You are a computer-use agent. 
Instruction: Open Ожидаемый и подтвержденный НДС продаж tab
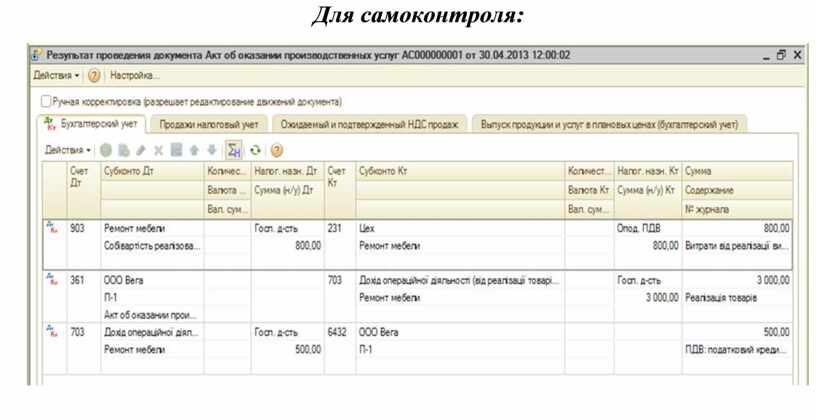tap(369, 124)
